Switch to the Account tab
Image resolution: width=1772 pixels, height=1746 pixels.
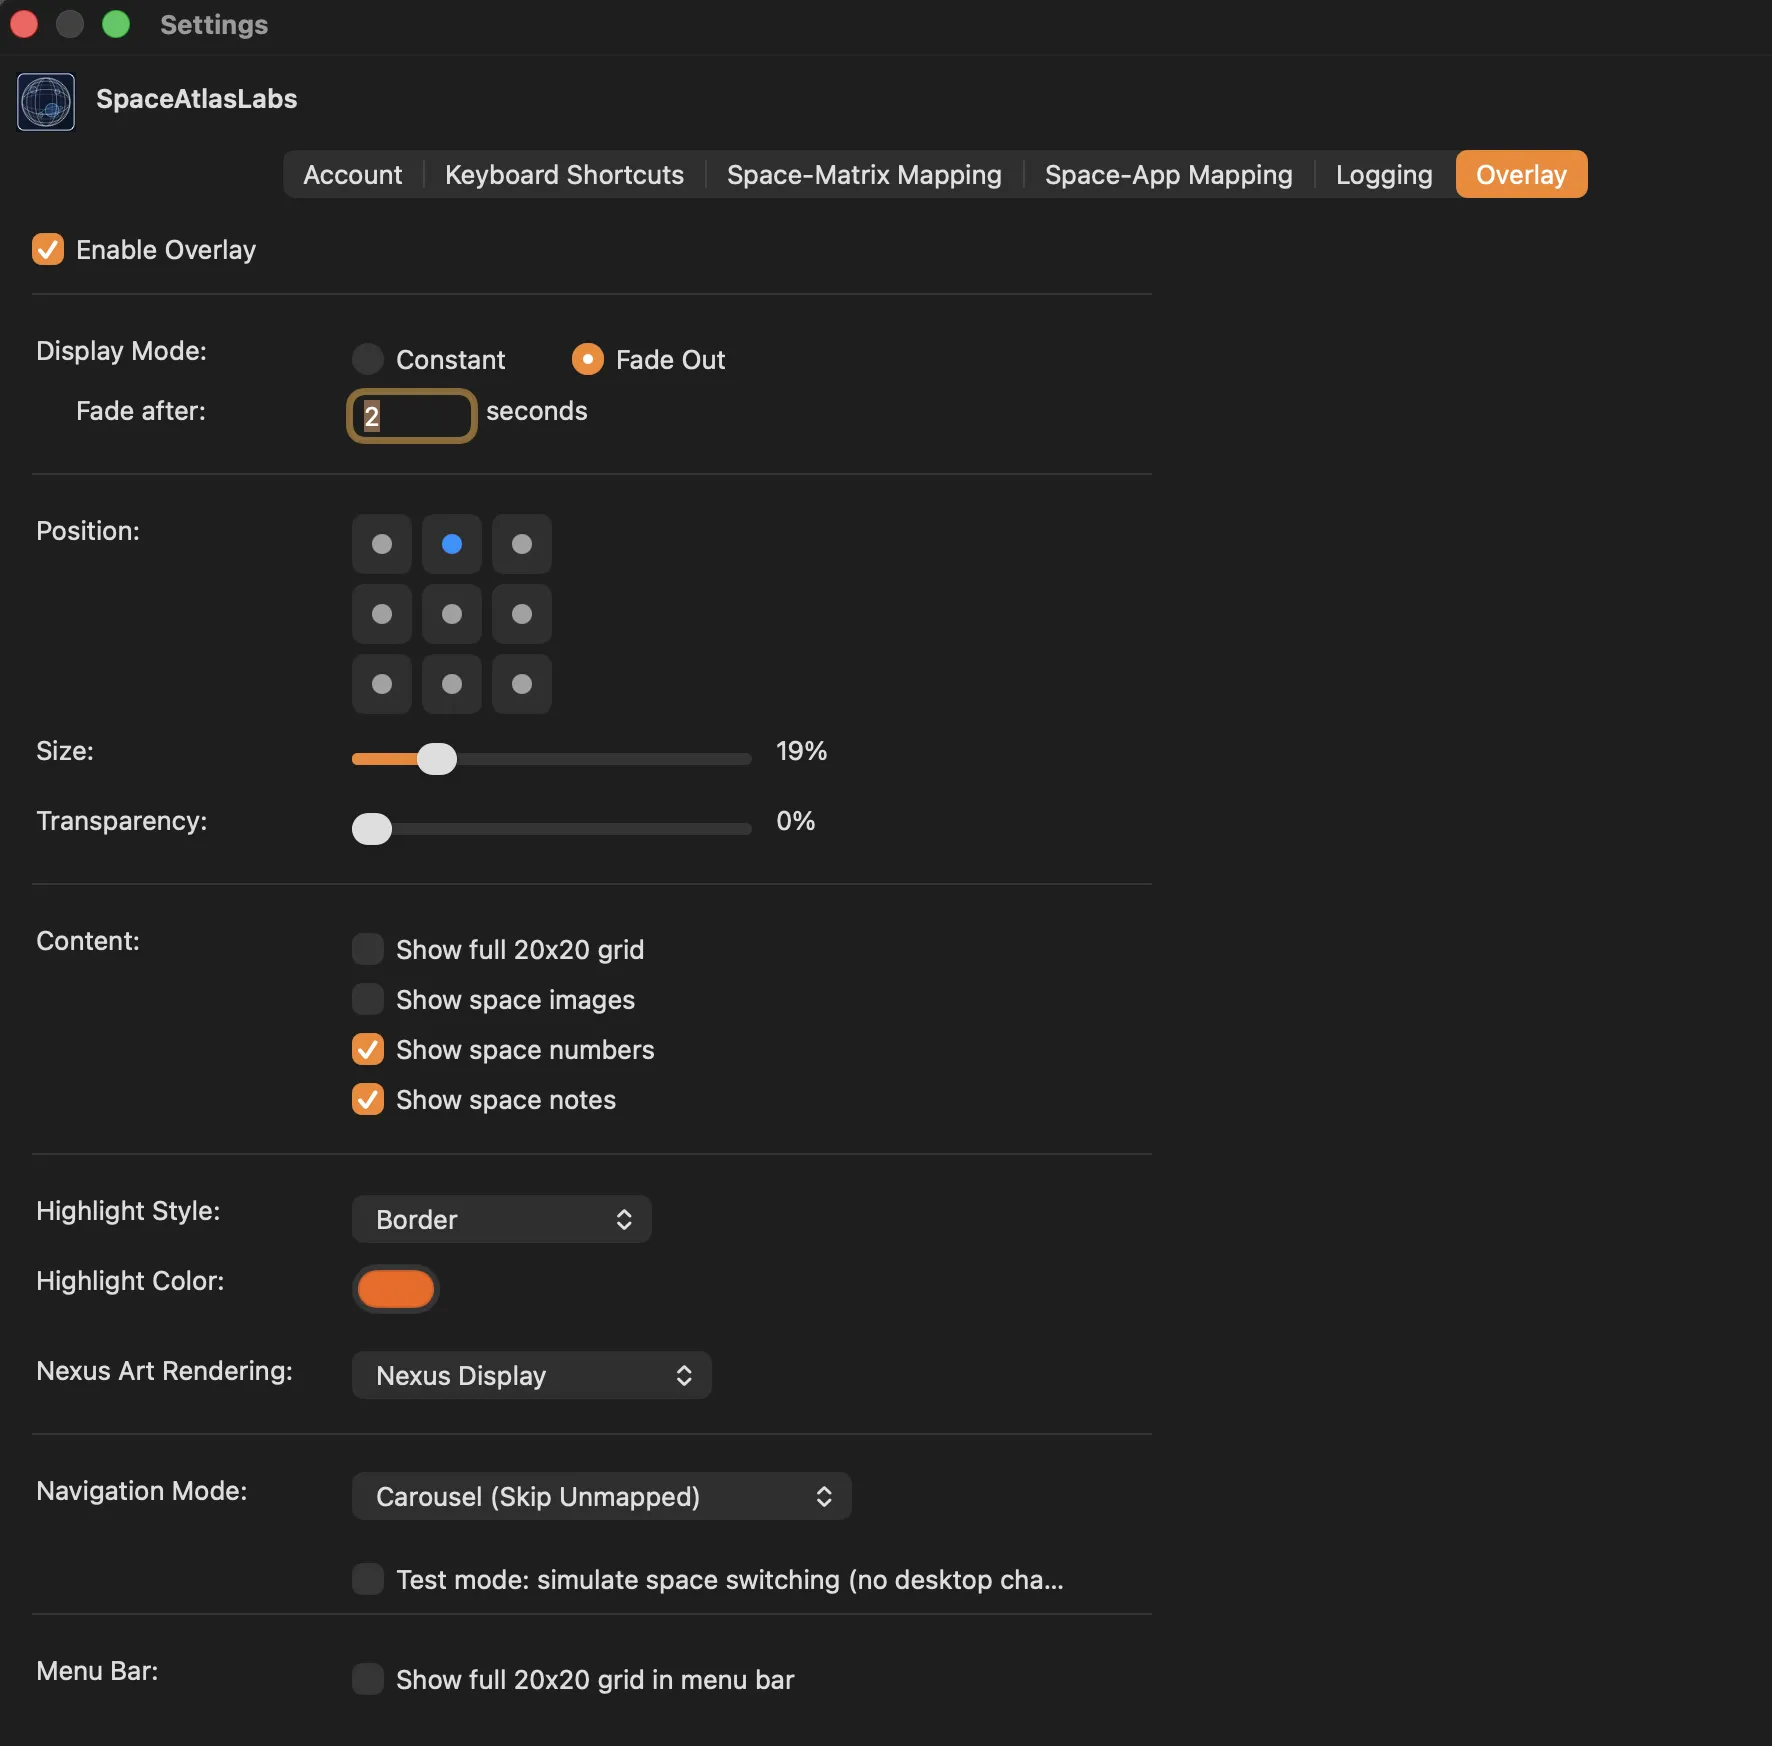(352, 174)
